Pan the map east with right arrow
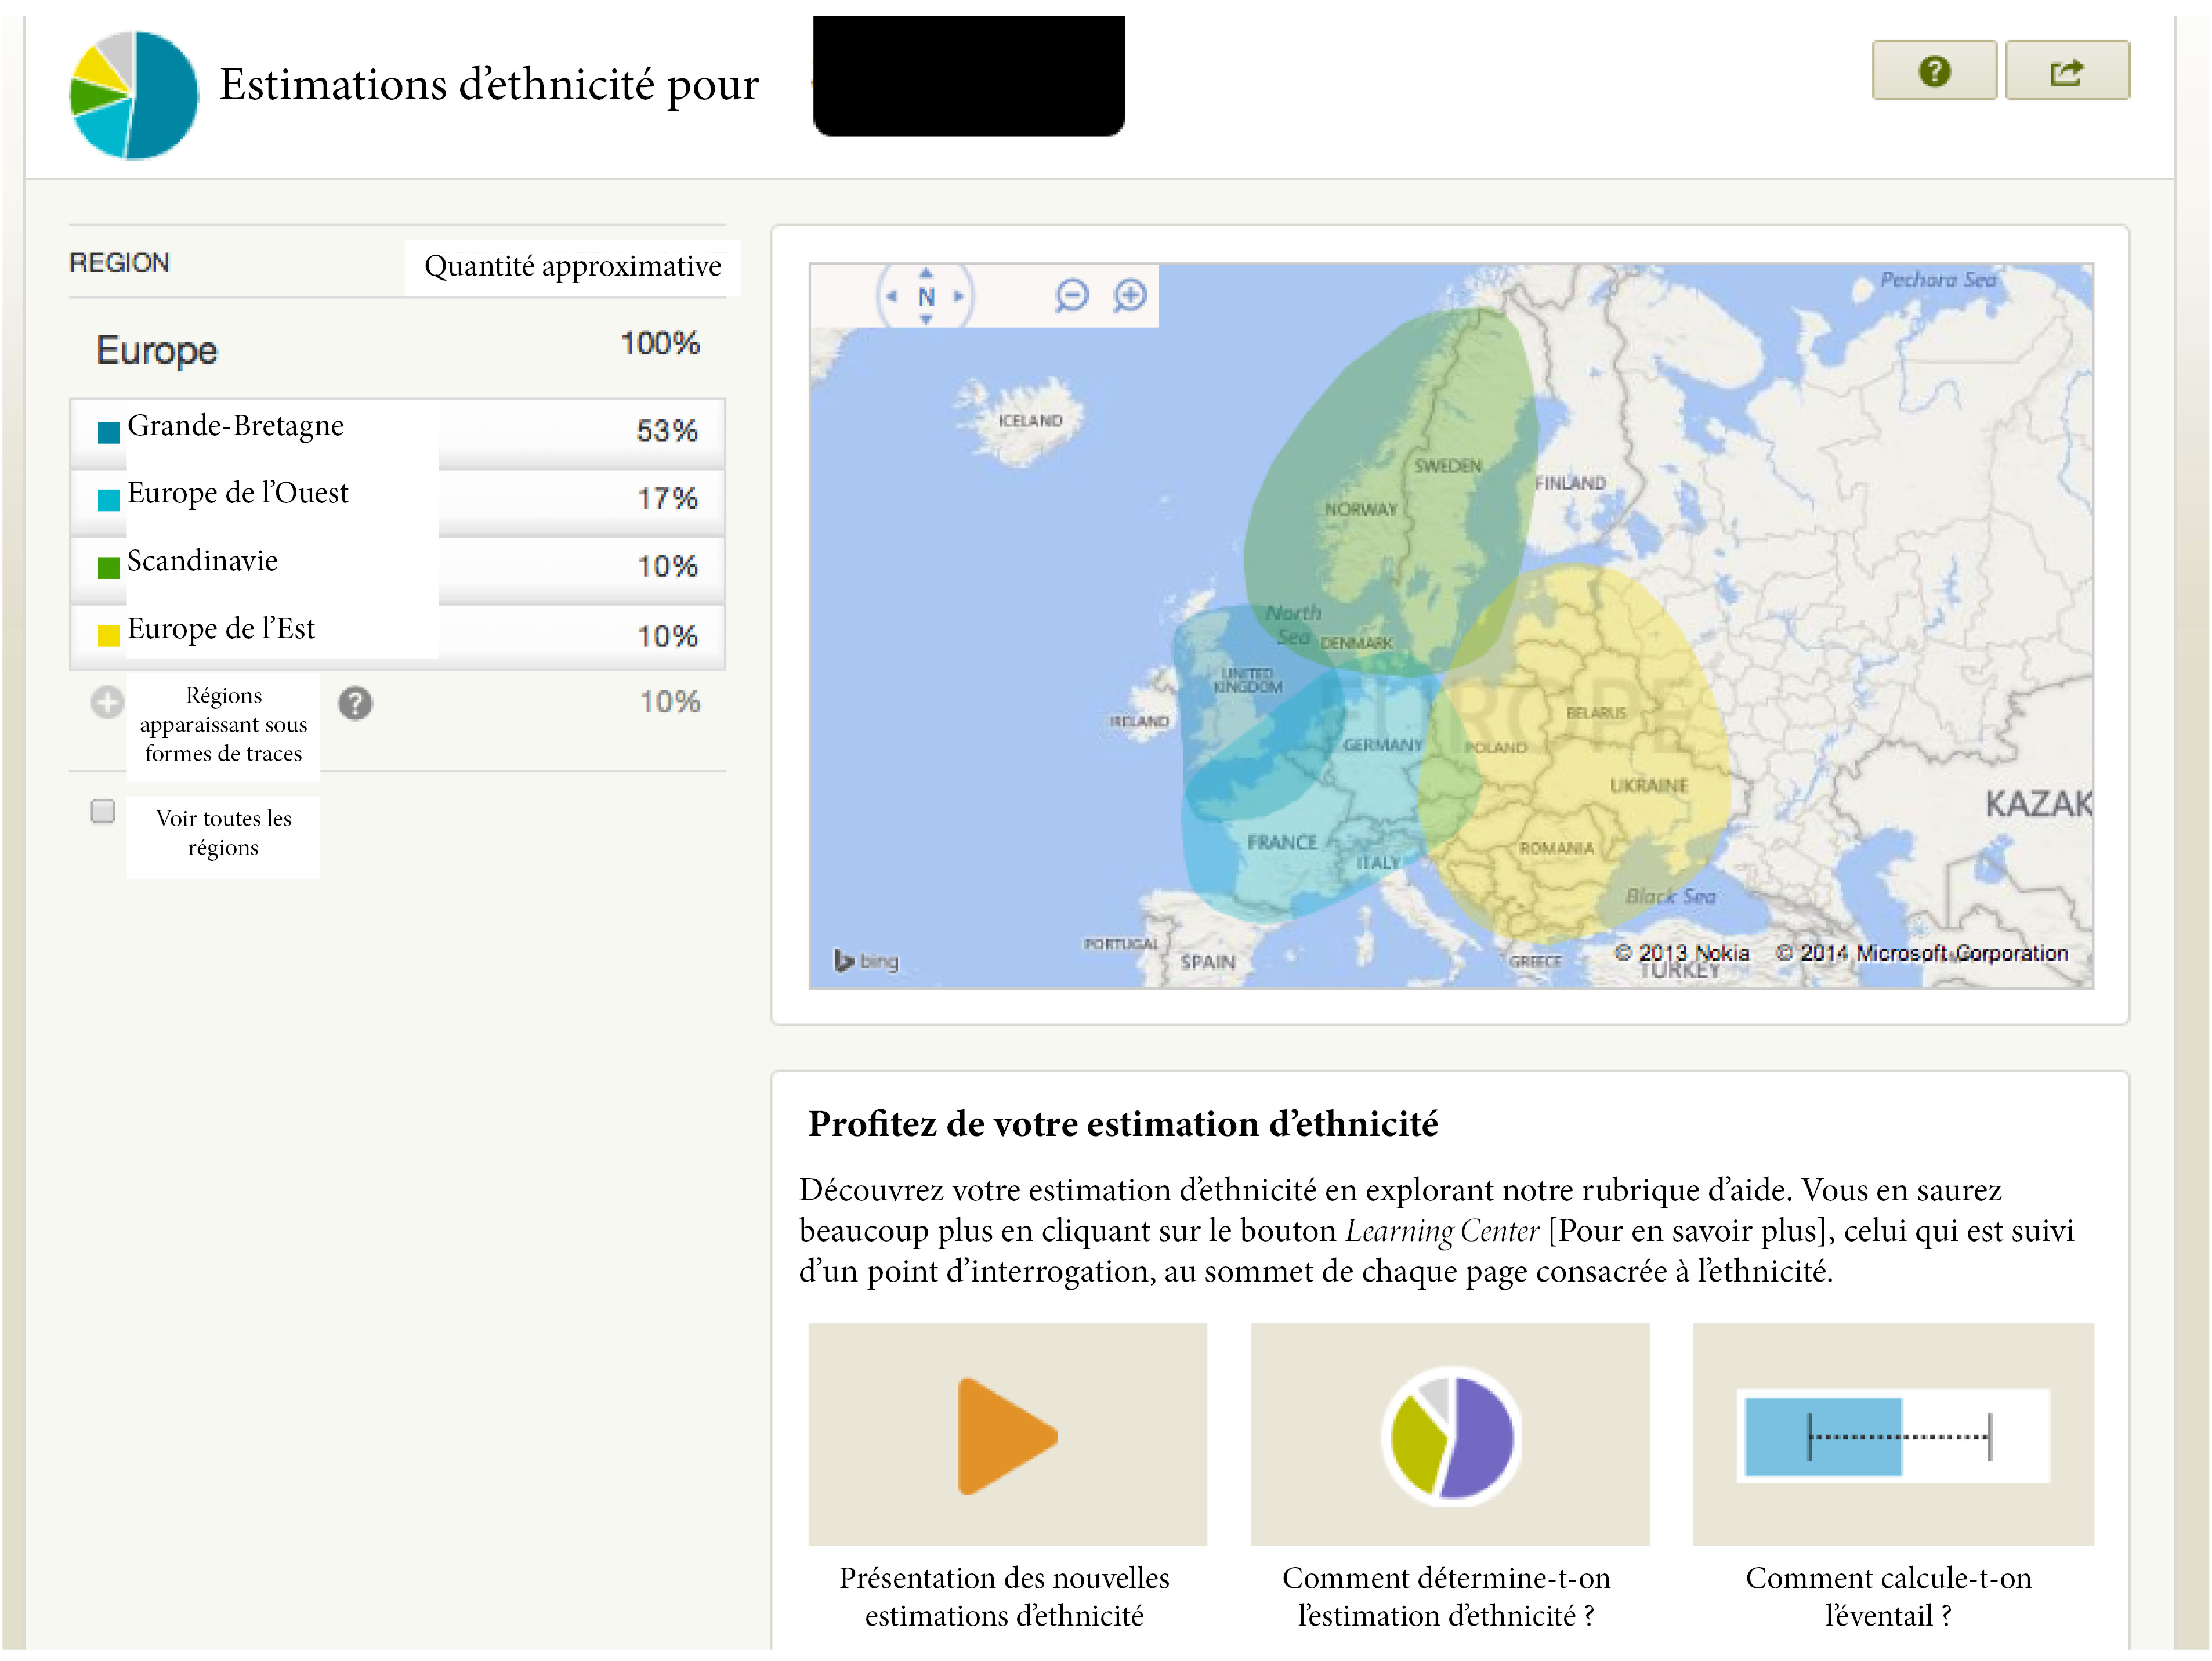 tap(958, 296)
